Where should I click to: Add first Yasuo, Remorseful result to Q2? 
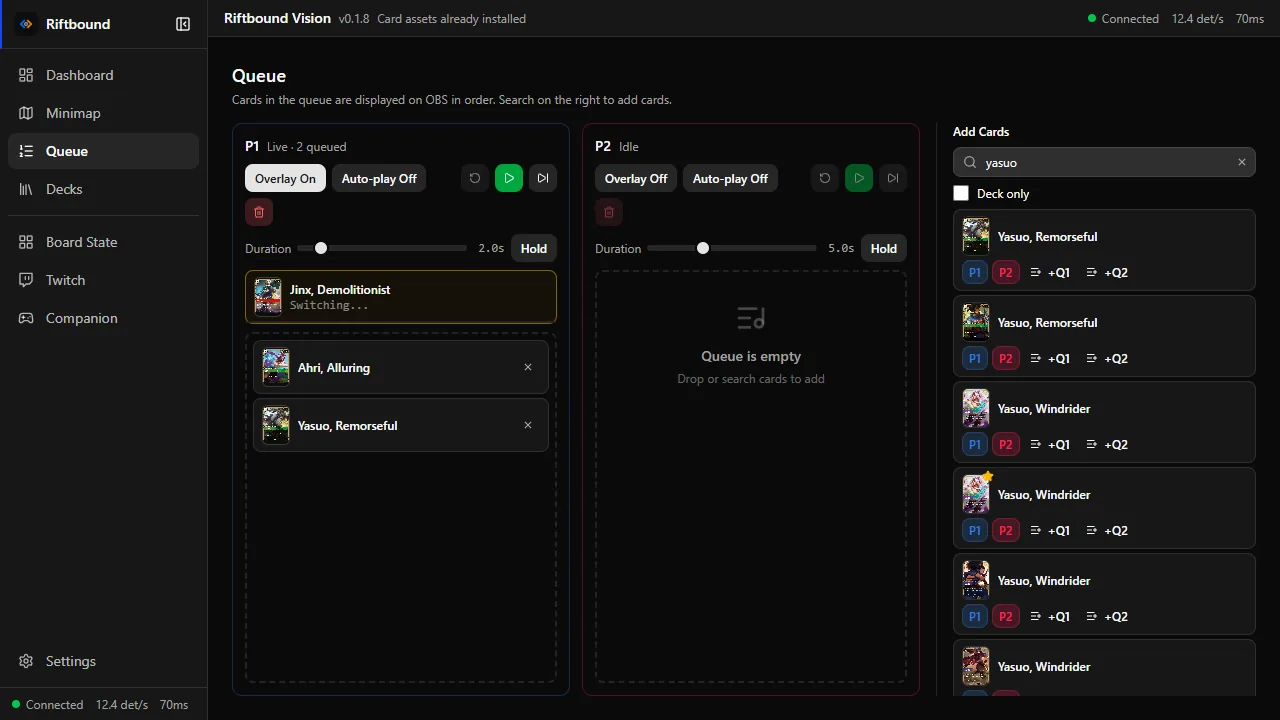[x=1107, y=272]
